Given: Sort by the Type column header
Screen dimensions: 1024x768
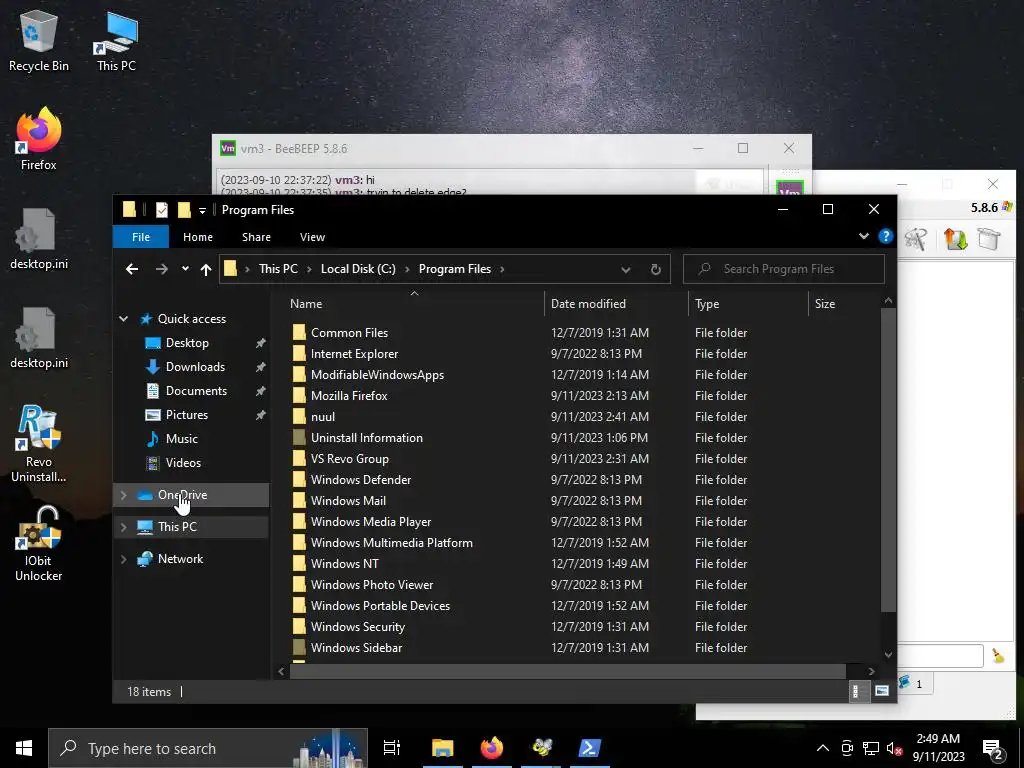Looking at the screenshot, I should coord(748,304).
